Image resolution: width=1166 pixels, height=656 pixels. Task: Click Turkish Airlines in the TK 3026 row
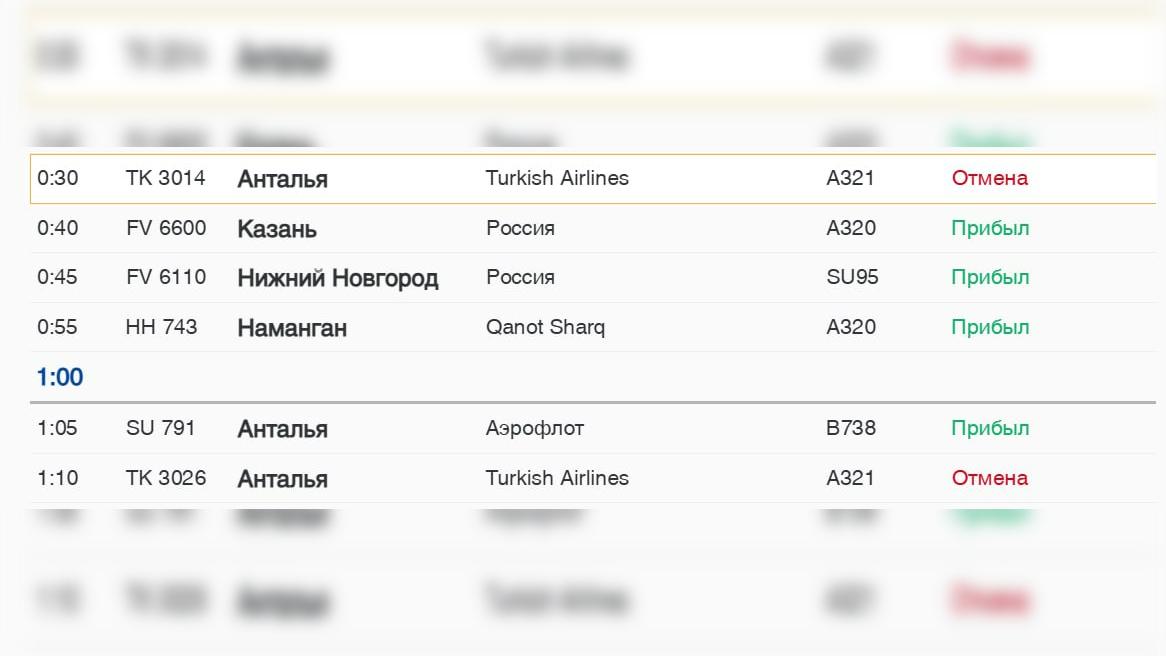coord(557,478)
